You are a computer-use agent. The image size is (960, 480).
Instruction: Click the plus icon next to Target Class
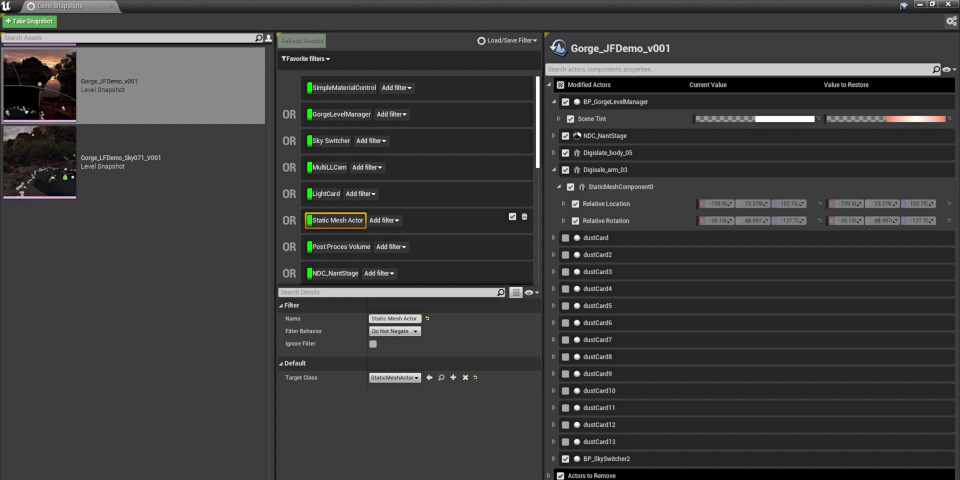tap(453, 377)
